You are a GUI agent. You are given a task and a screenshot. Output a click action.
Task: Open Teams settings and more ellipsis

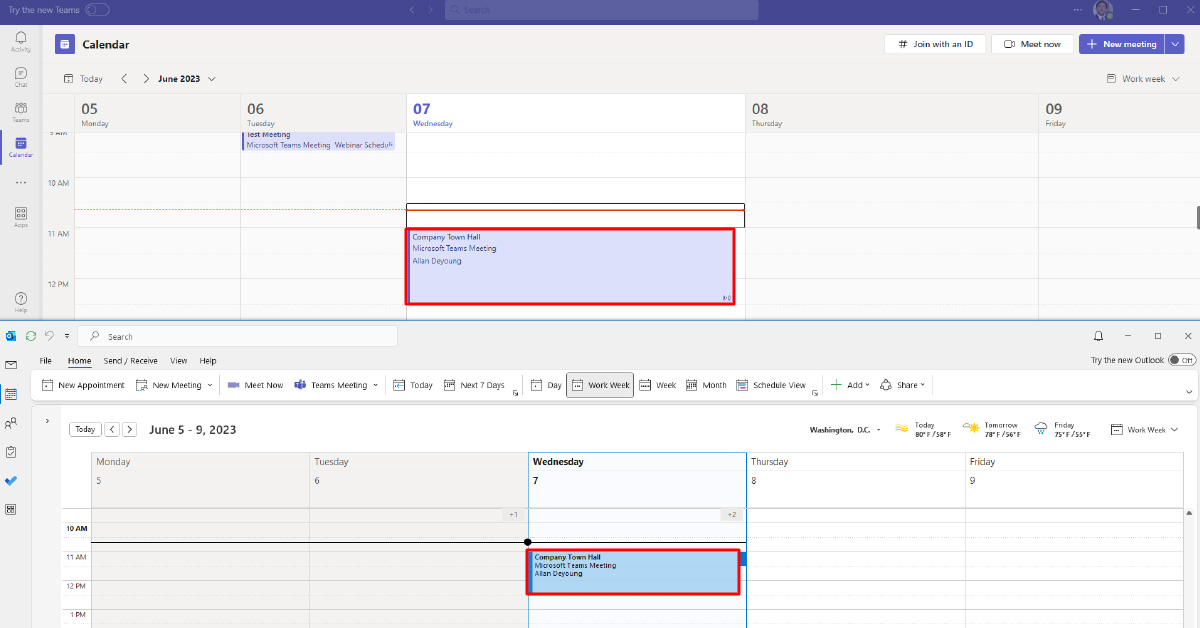tap(1077, 9)
